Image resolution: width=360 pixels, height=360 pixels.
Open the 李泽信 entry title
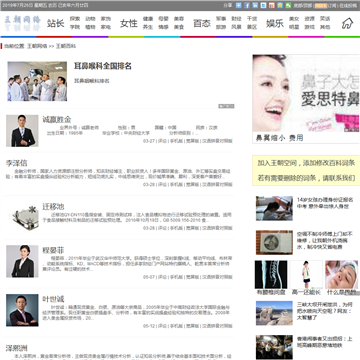click(16, 163)
